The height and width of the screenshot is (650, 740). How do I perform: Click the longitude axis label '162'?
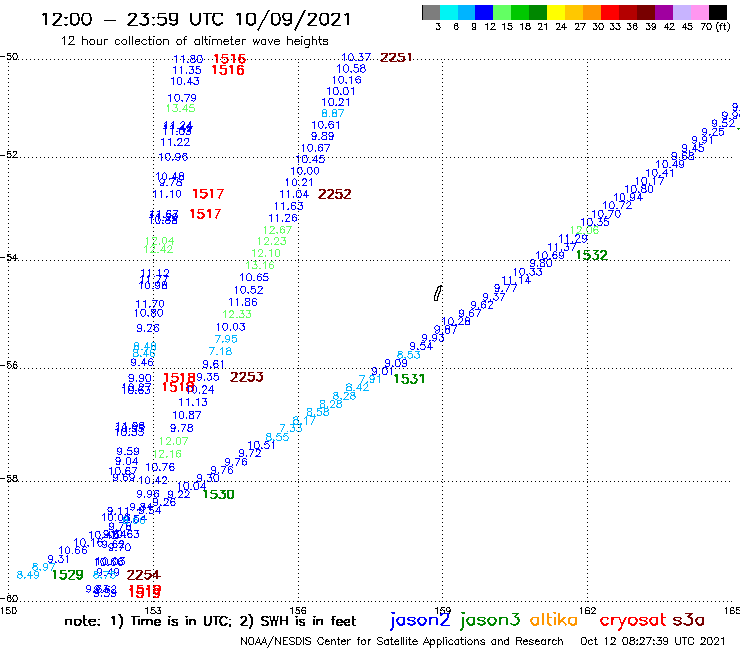coord(588,610)
